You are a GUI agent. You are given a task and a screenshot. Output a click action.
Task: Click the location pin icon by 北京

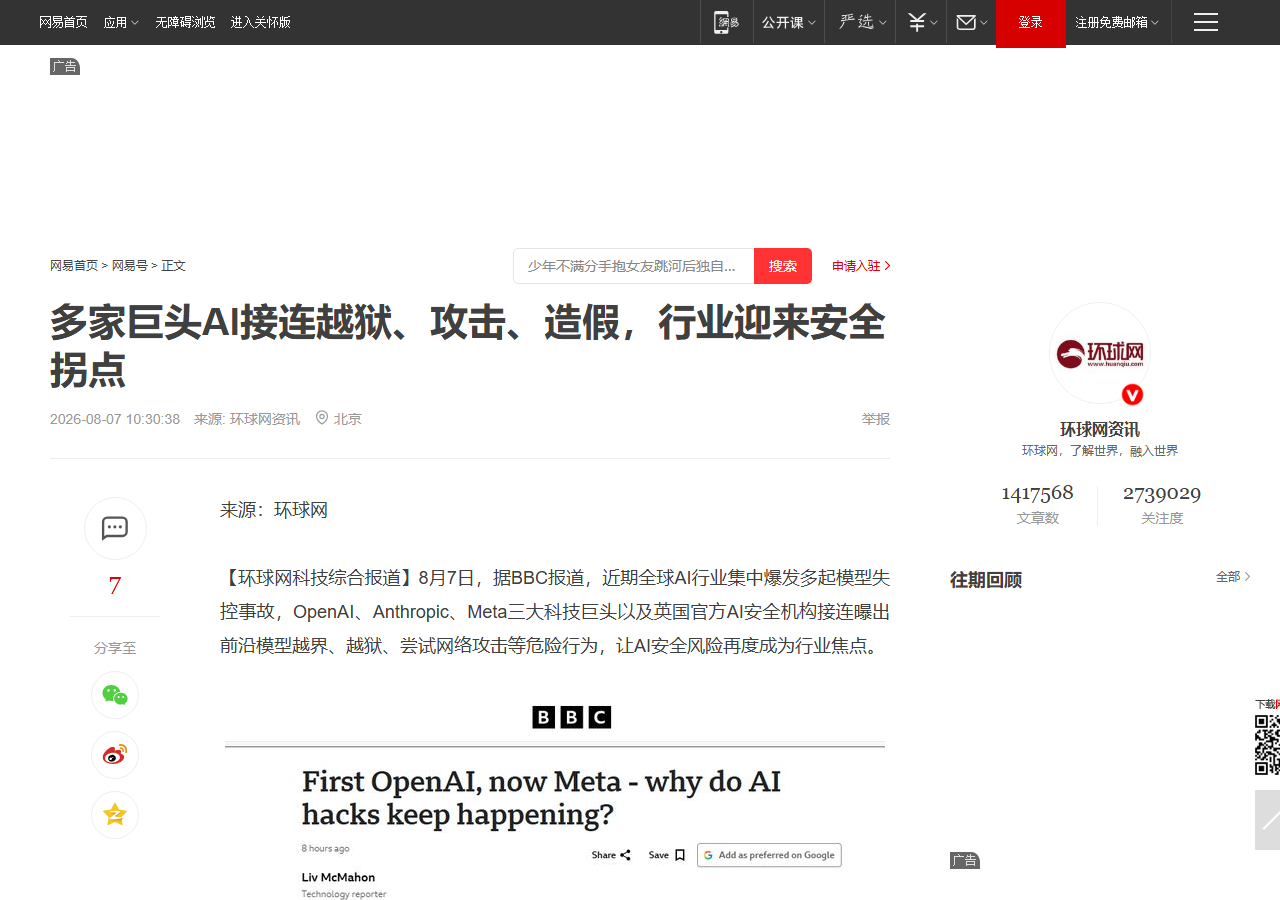click(x=322, y=418)
